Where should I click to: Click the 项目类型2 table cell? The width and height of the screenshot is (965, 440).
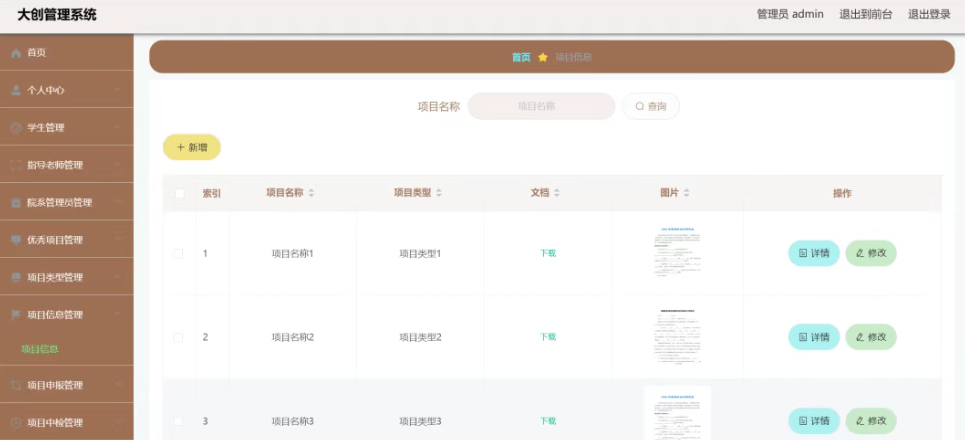[x=420, y=337]
